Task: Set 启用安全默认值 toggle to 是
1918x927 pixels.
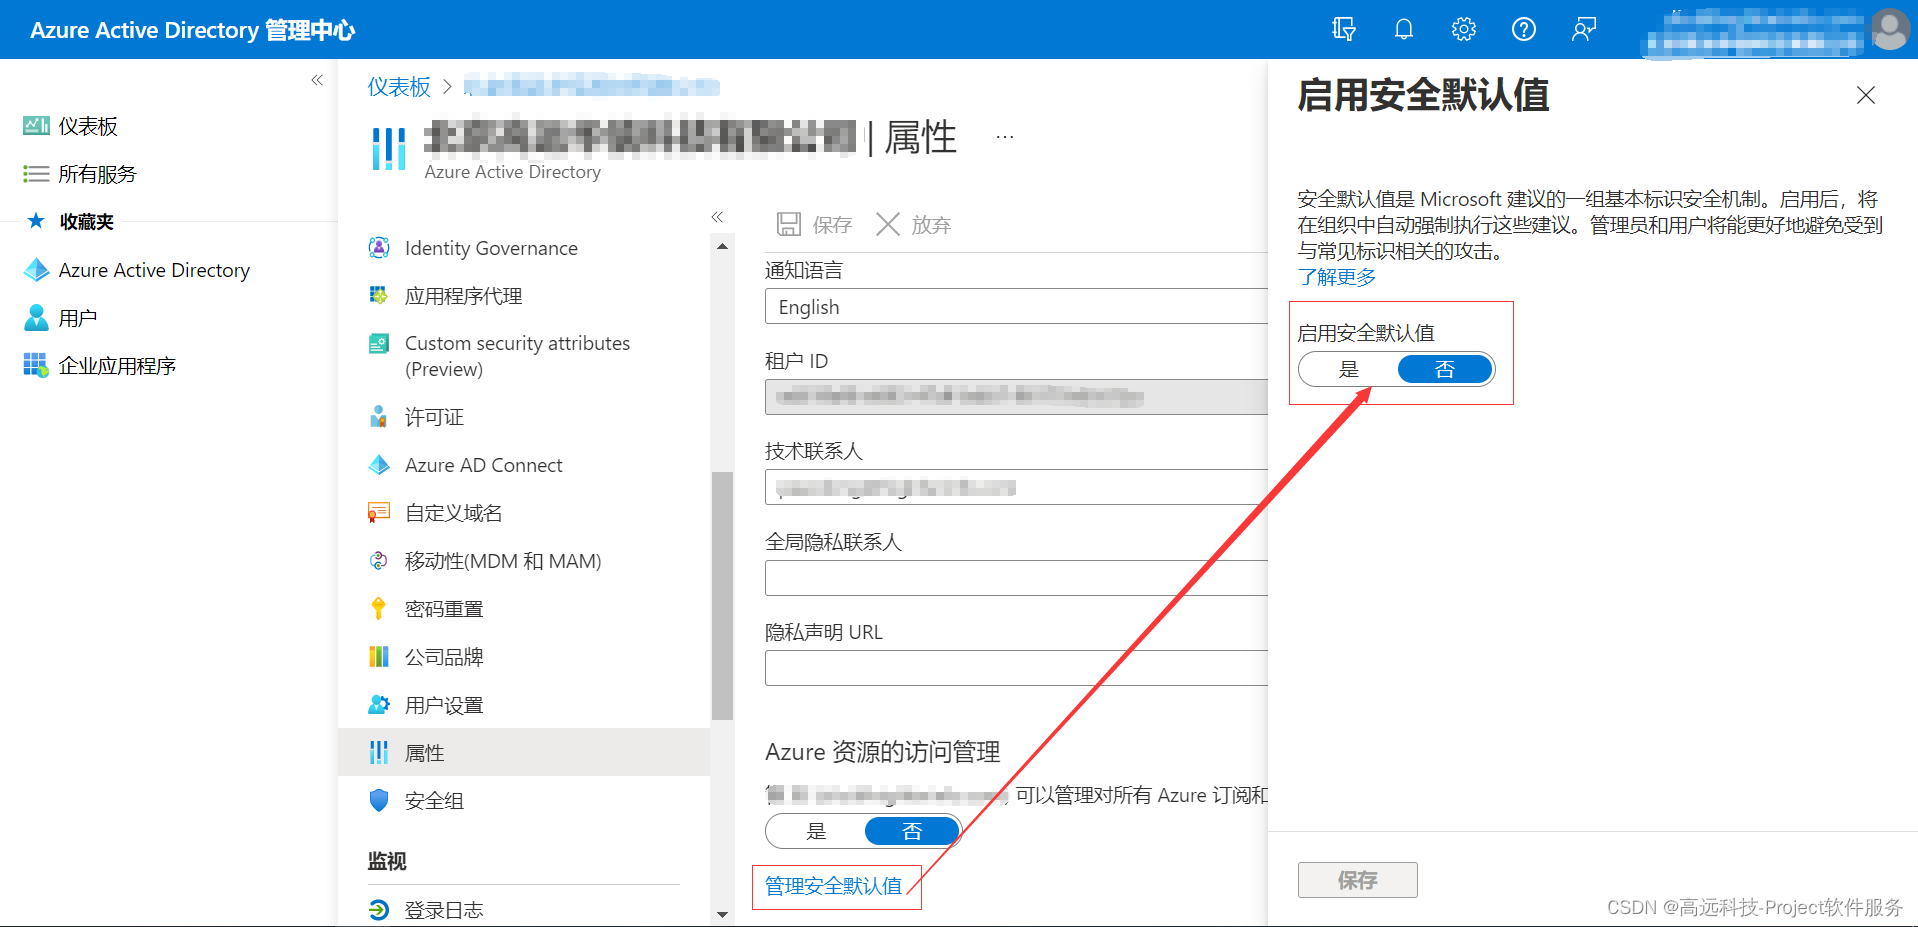Action: (1349, 369)
